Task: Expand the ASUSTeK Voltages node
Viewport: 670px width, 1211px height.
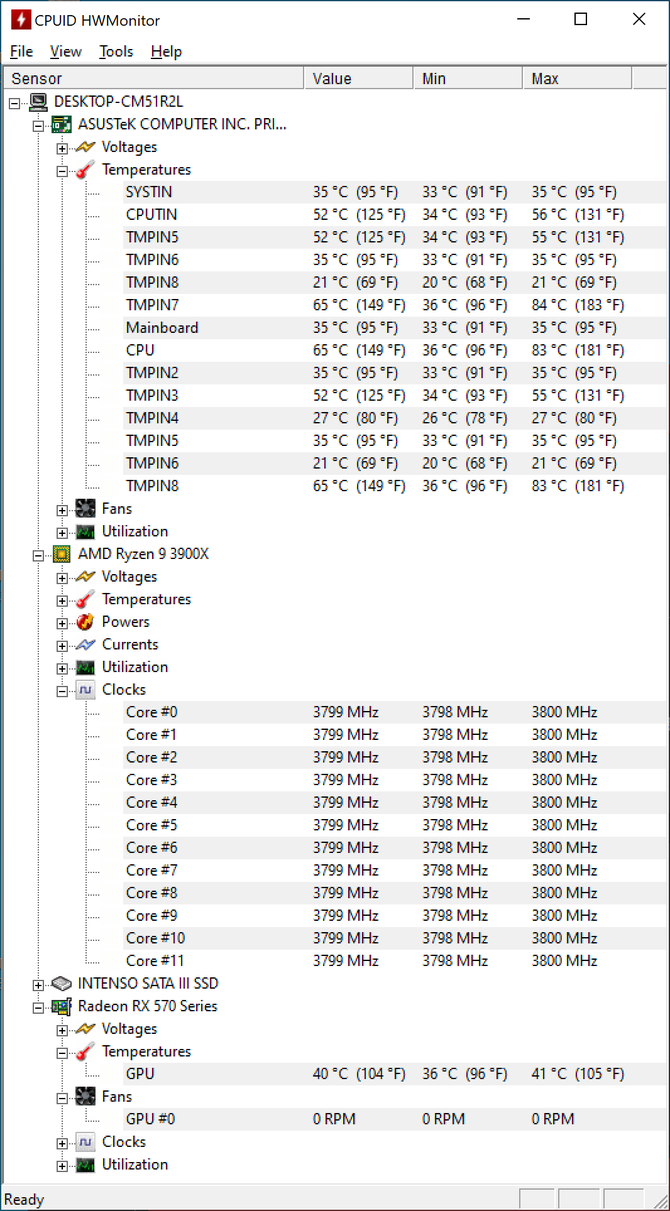Action: tap(62, 148)
